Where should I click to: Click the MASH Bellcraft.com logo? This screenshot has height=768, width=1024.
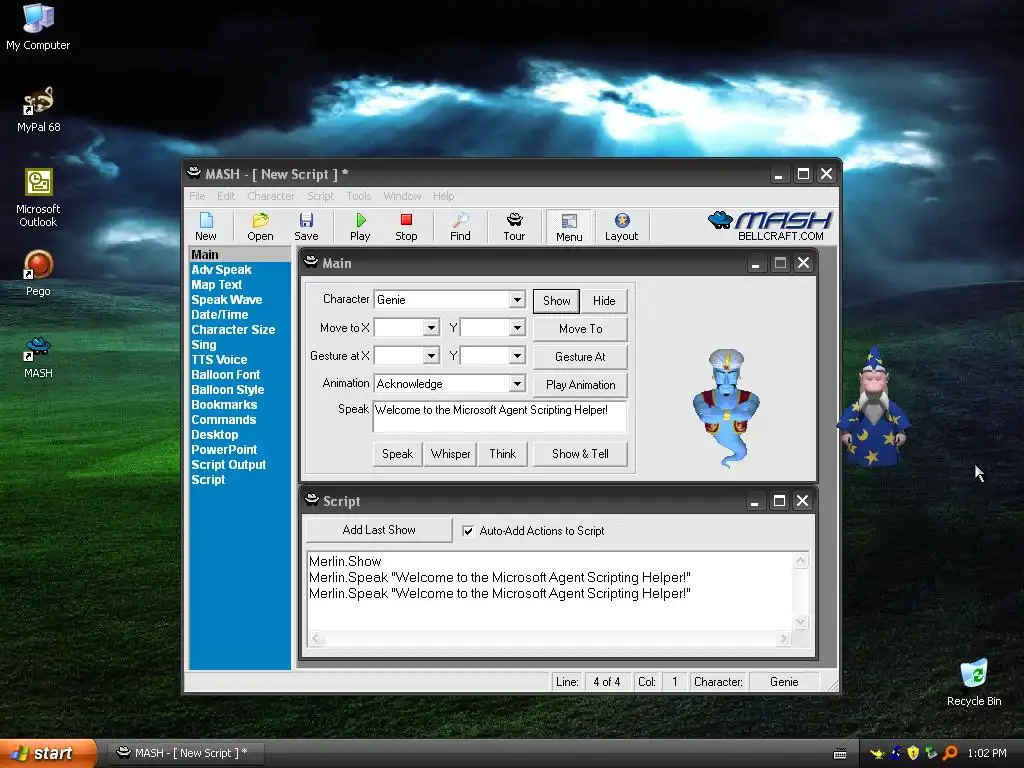[771, 226]
